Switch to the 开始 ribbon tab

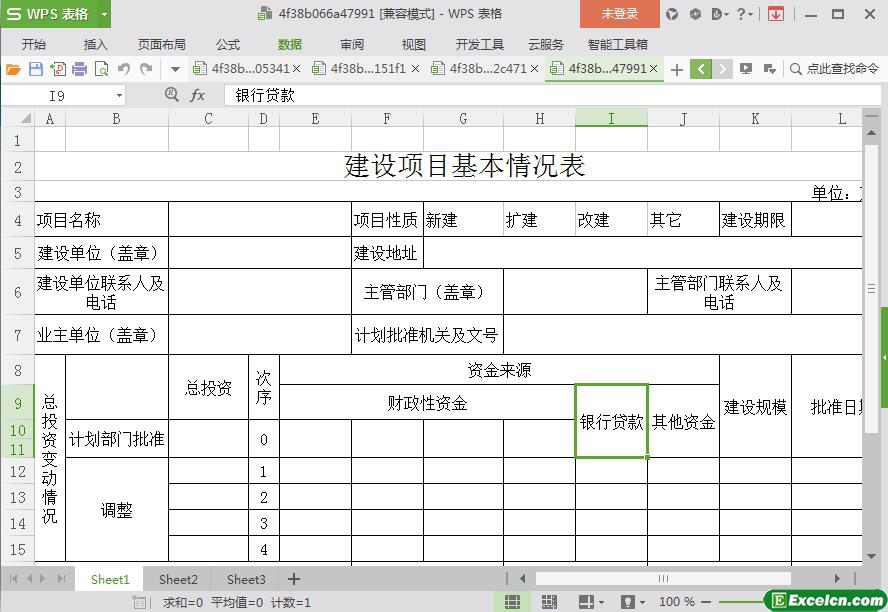pos(33,44)
